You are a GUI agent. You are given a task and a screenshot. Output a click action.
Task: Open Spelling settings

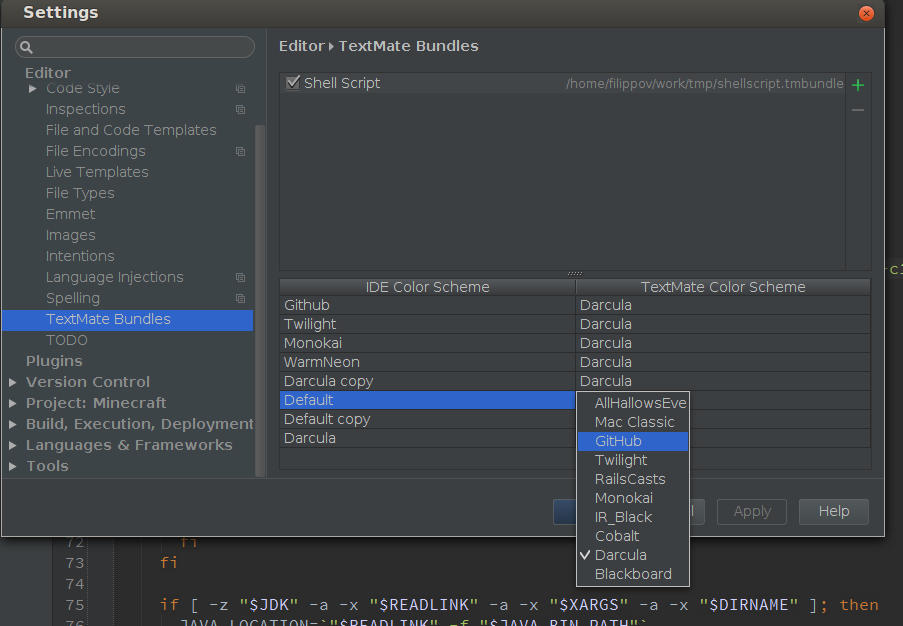point(73,298)
